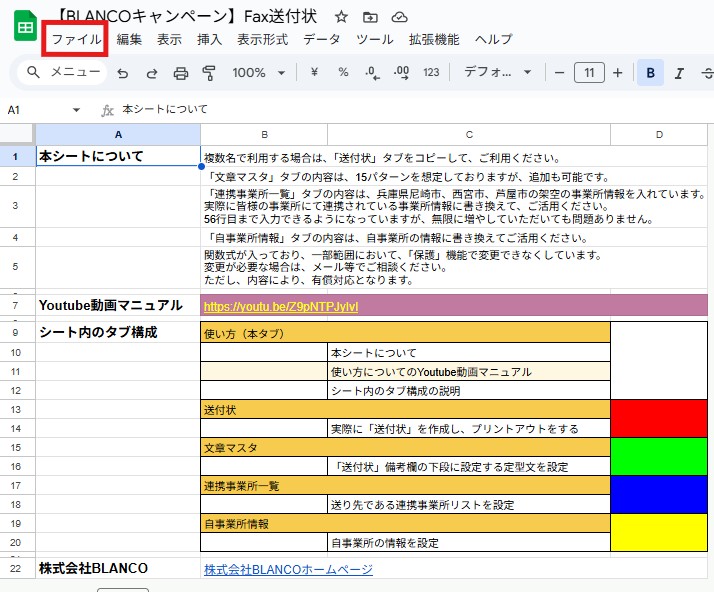The image size is (714, 592).
Task: Select cell 使い方についてのYoutube動画マニュアル
Action: [469, 372]
